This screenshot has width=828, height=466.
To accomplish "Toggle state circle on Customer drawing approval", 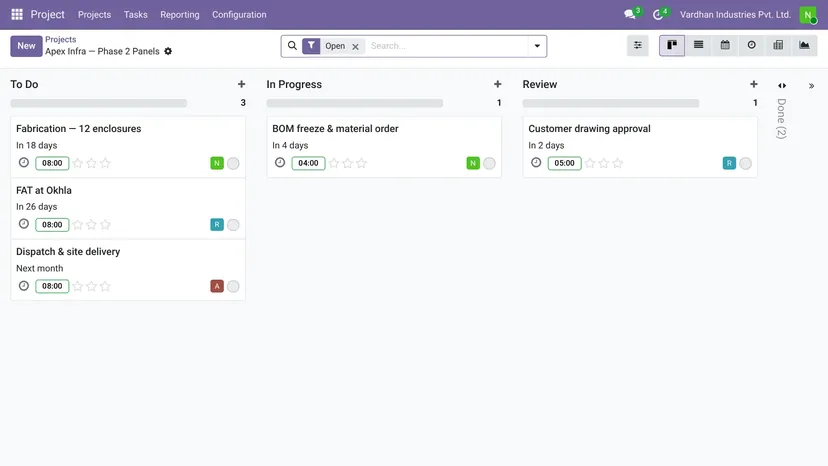I will 745,163.
